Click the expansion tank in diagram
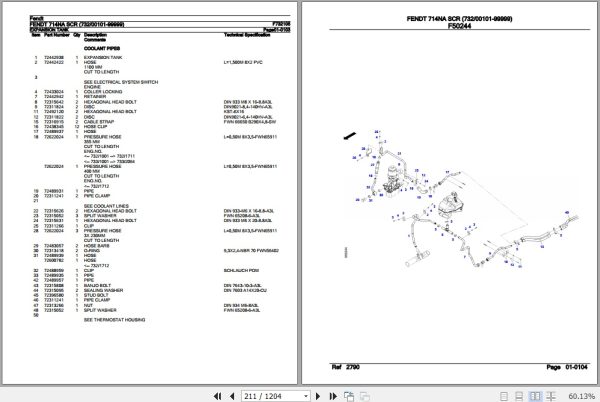The width and height of the screenshot is (600, 402). click(x=451, y=206)
